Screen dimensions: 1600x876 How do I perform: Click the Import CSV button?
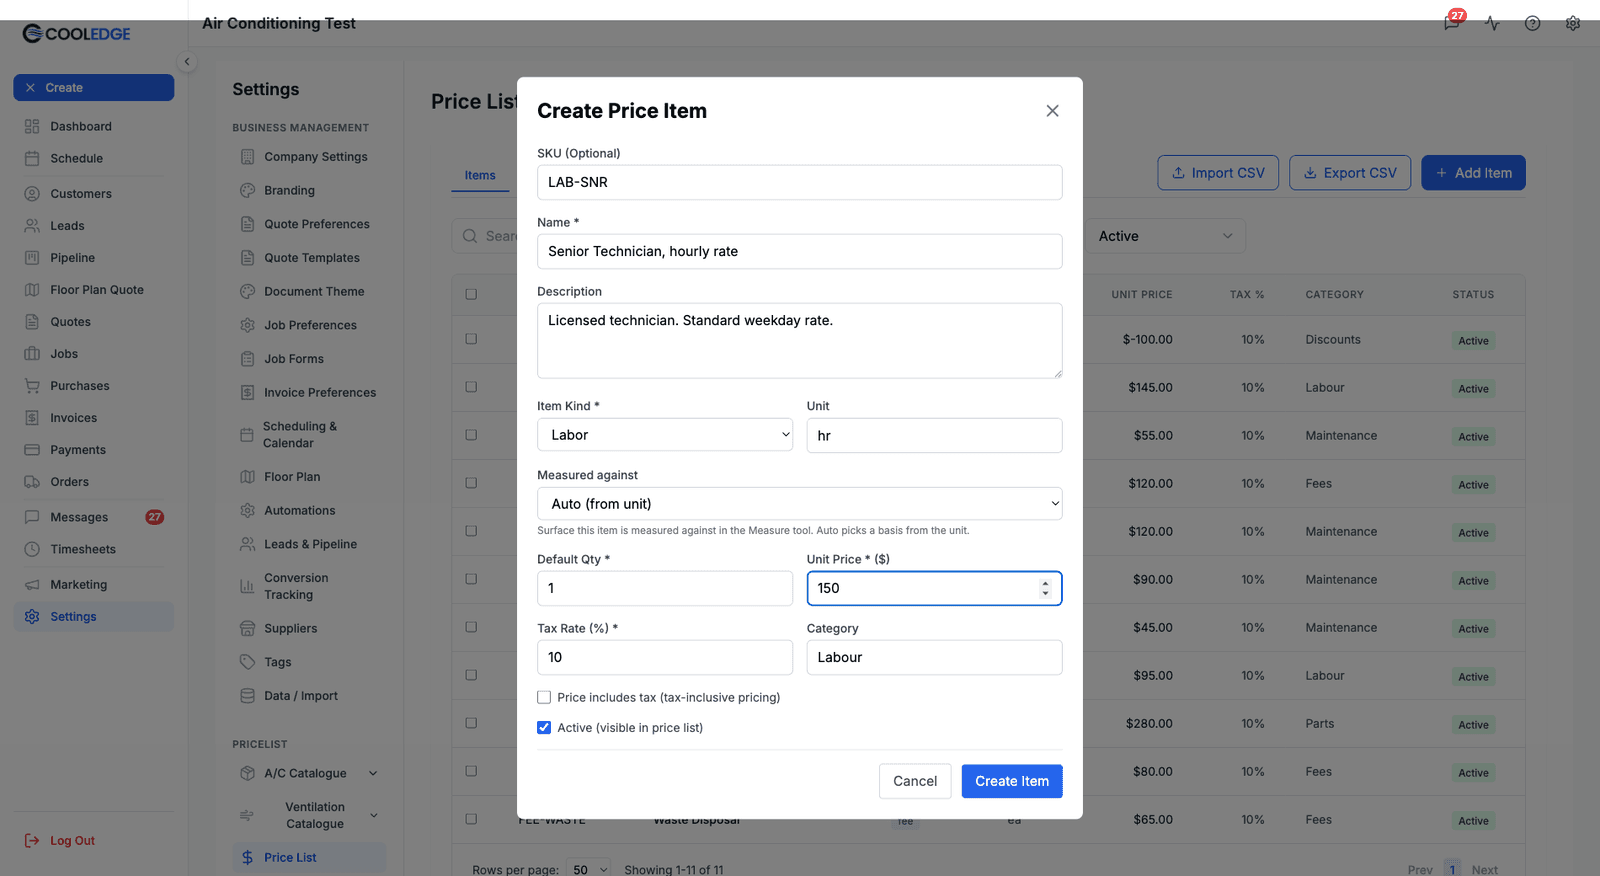1218,173
